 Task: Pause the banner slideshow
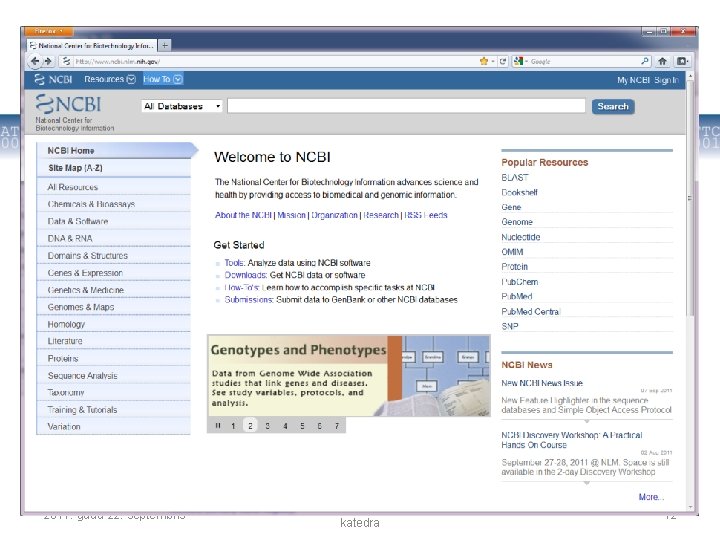coord(218,426)
